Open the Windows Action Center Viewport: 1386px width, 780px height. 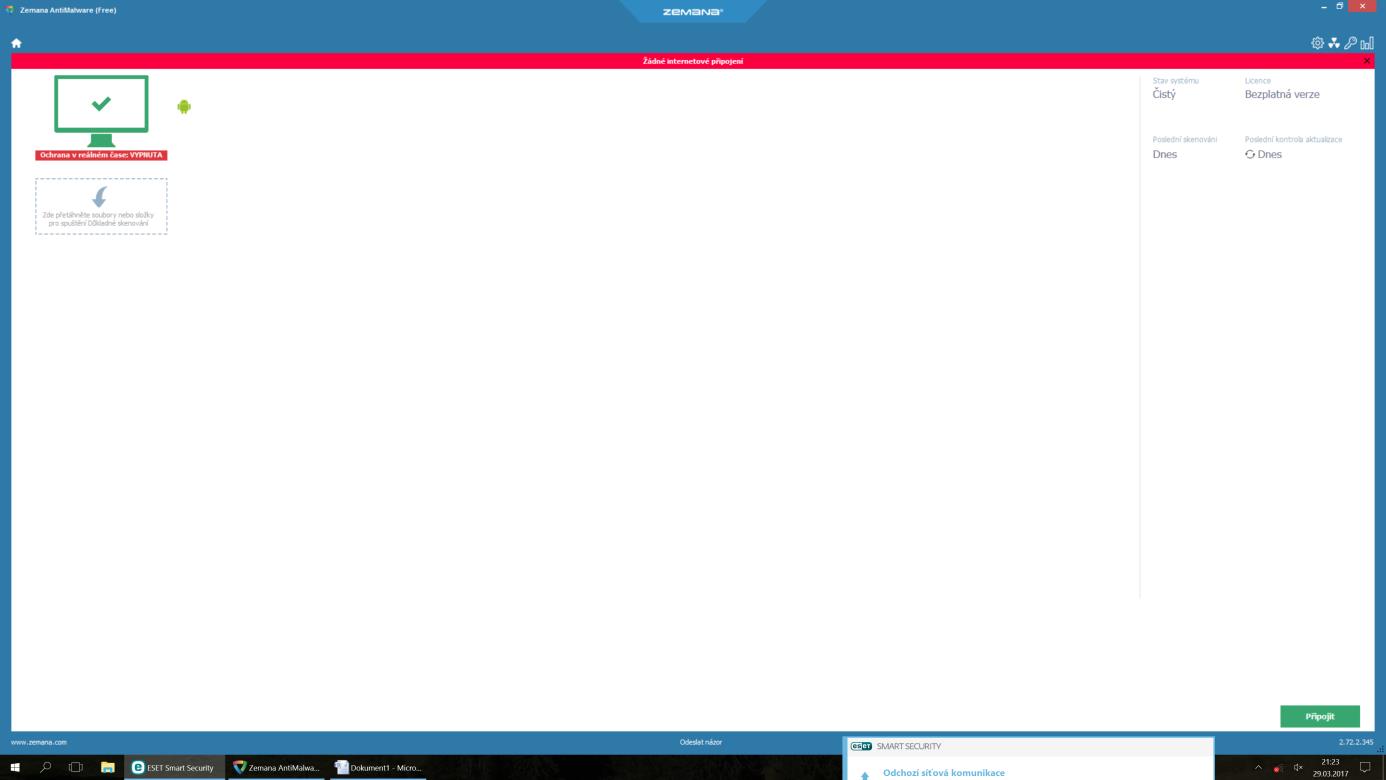1365,767
